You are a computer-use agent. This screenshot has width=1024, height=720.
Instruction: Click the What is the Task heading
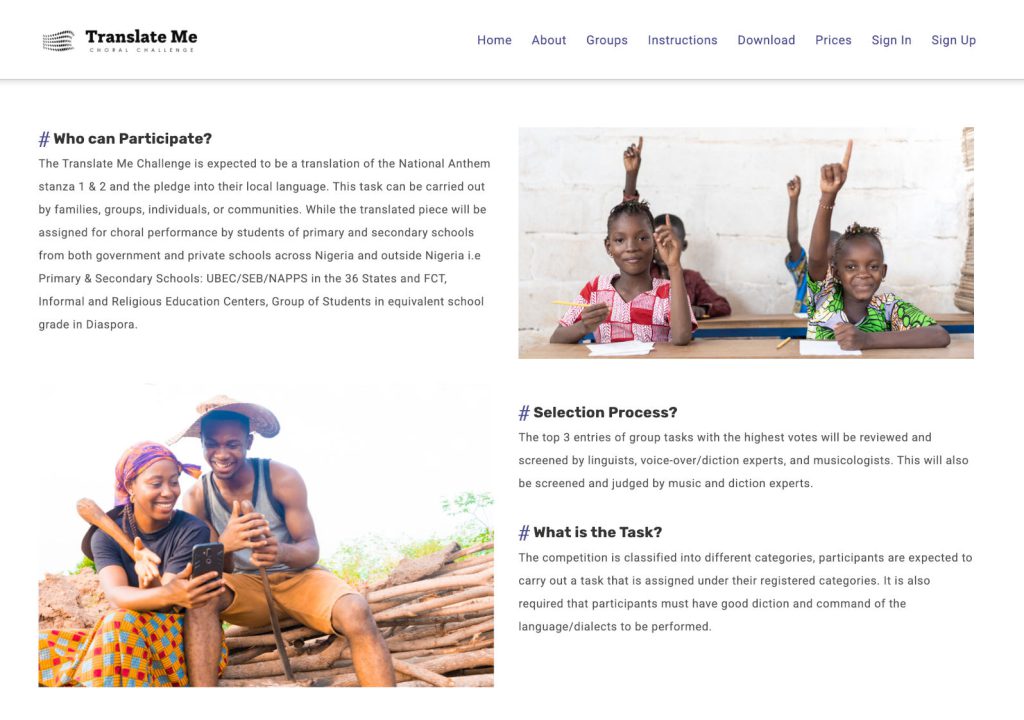[x=597, y=533]
